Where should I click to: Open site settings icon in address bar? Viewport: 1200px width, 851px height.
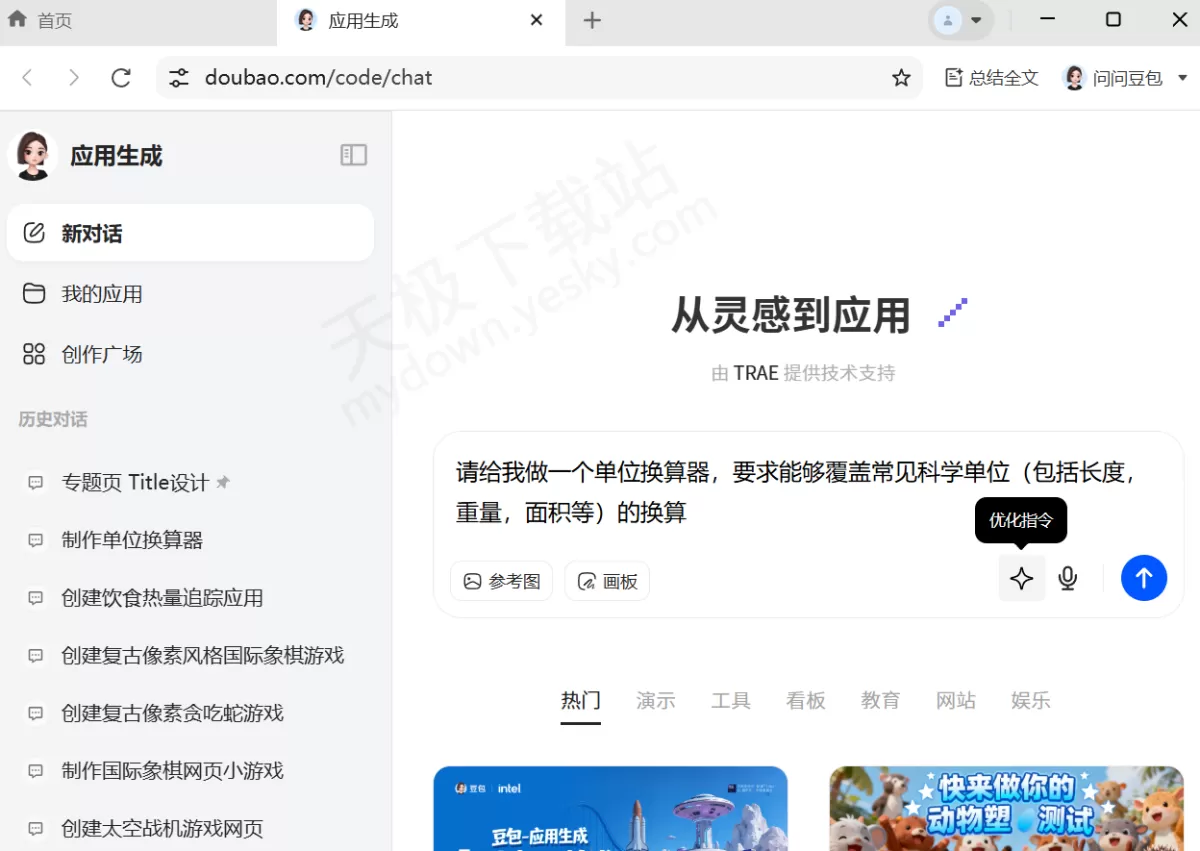coord(179,78)
